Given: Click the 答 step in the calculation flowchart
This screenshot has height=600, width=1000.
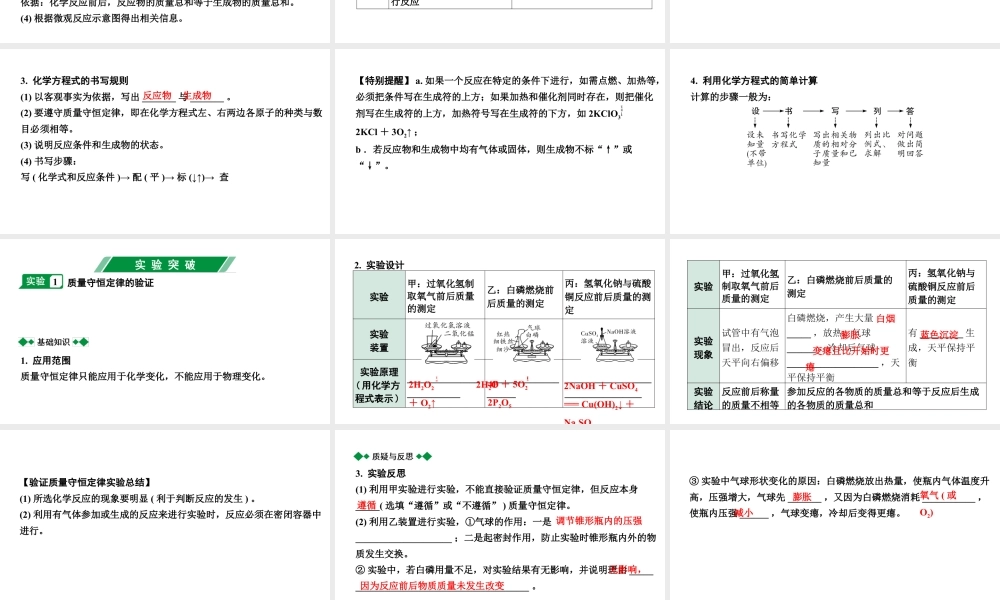Looking at the screenshot, I should click(910, 110).
